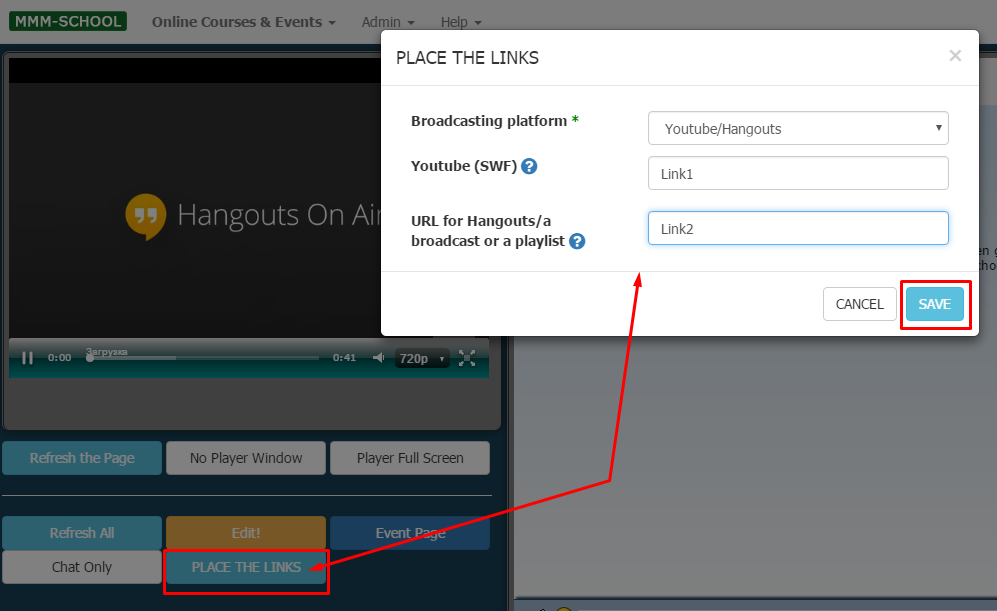The width and height of the screenshot is (997, 611).
Task: Pause the video player
Action: pos(27,358)
